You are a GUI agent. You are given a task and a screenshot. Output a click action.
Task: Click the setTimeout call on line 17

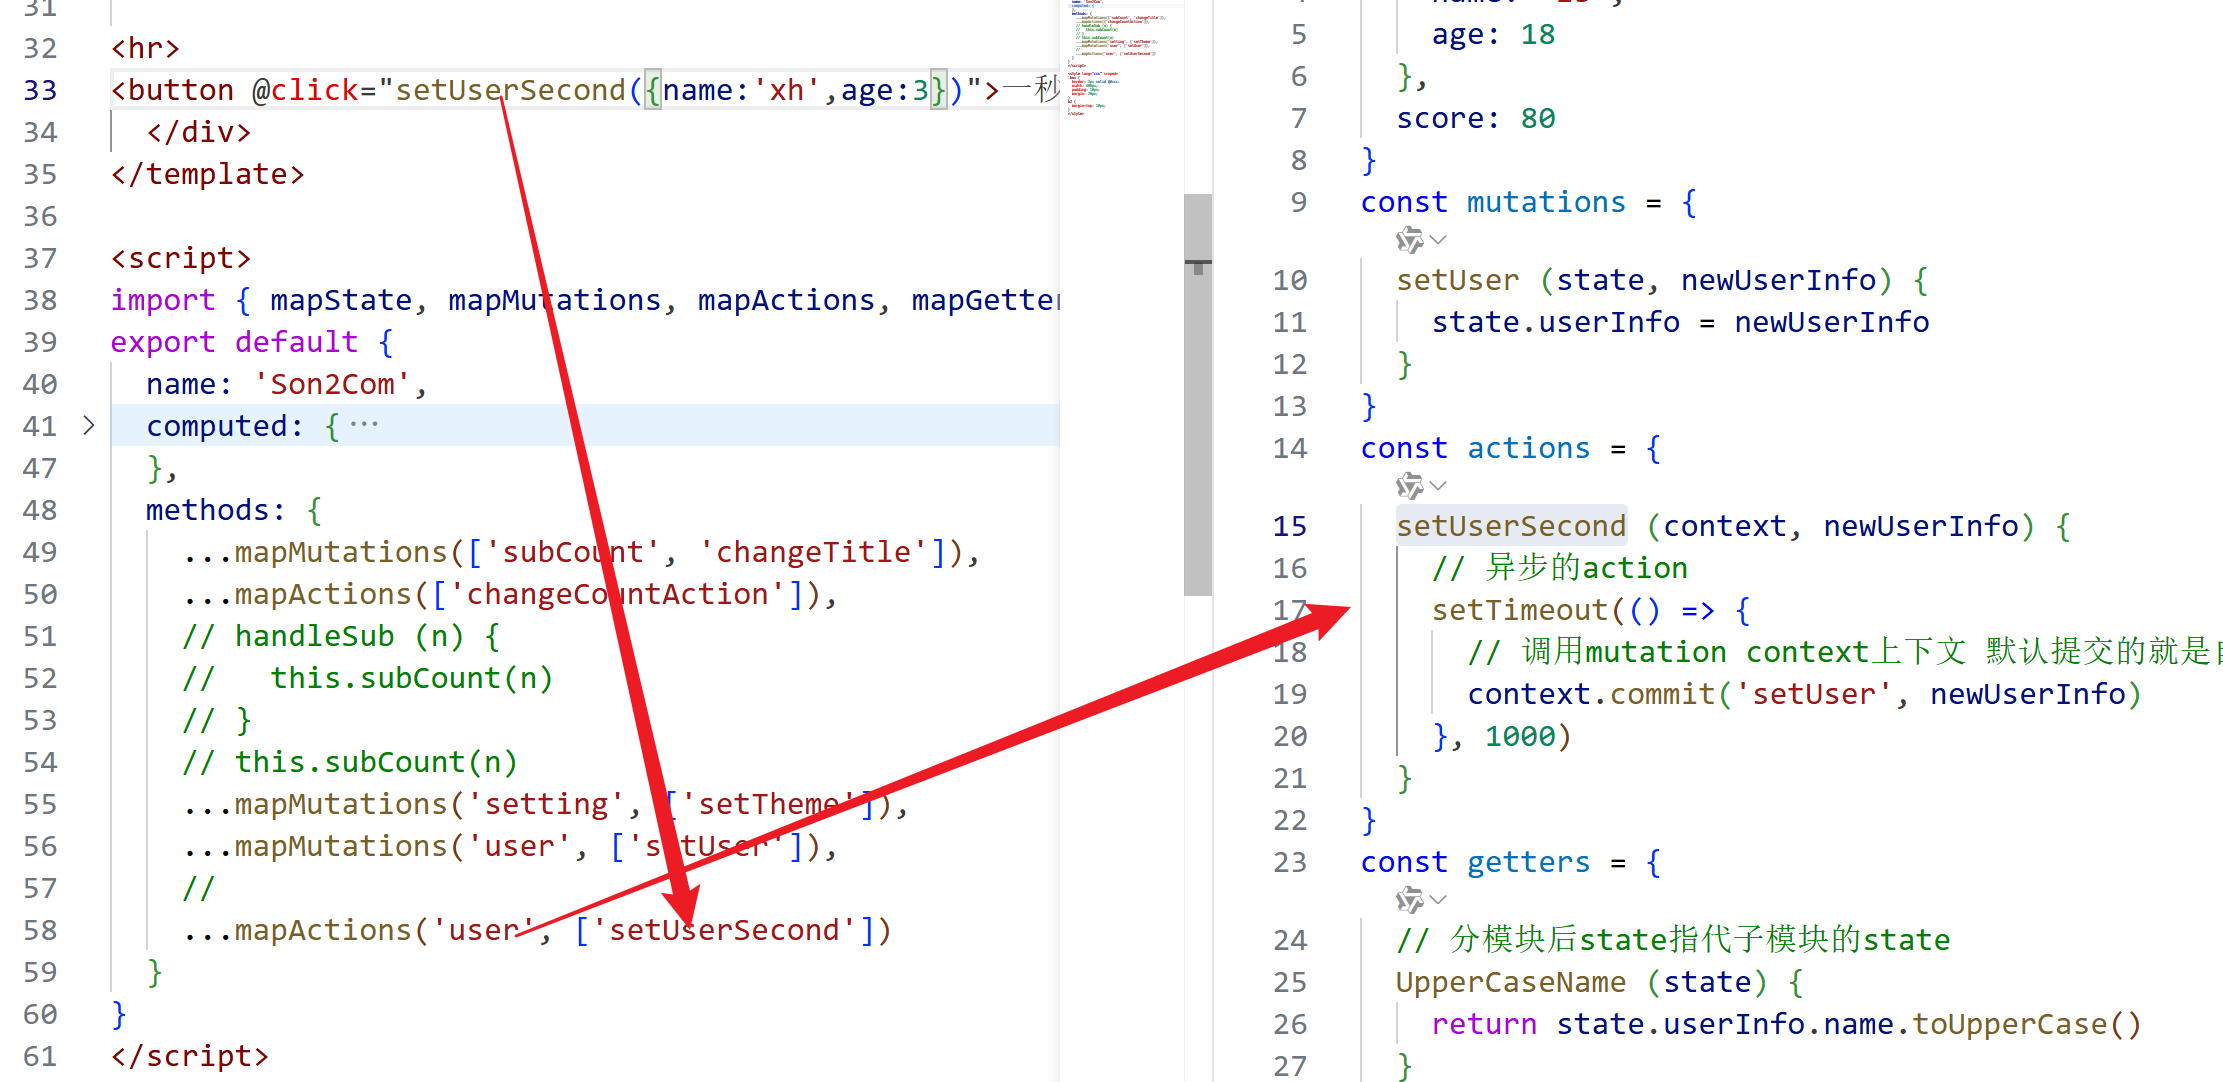click(x=1518, y=610)
